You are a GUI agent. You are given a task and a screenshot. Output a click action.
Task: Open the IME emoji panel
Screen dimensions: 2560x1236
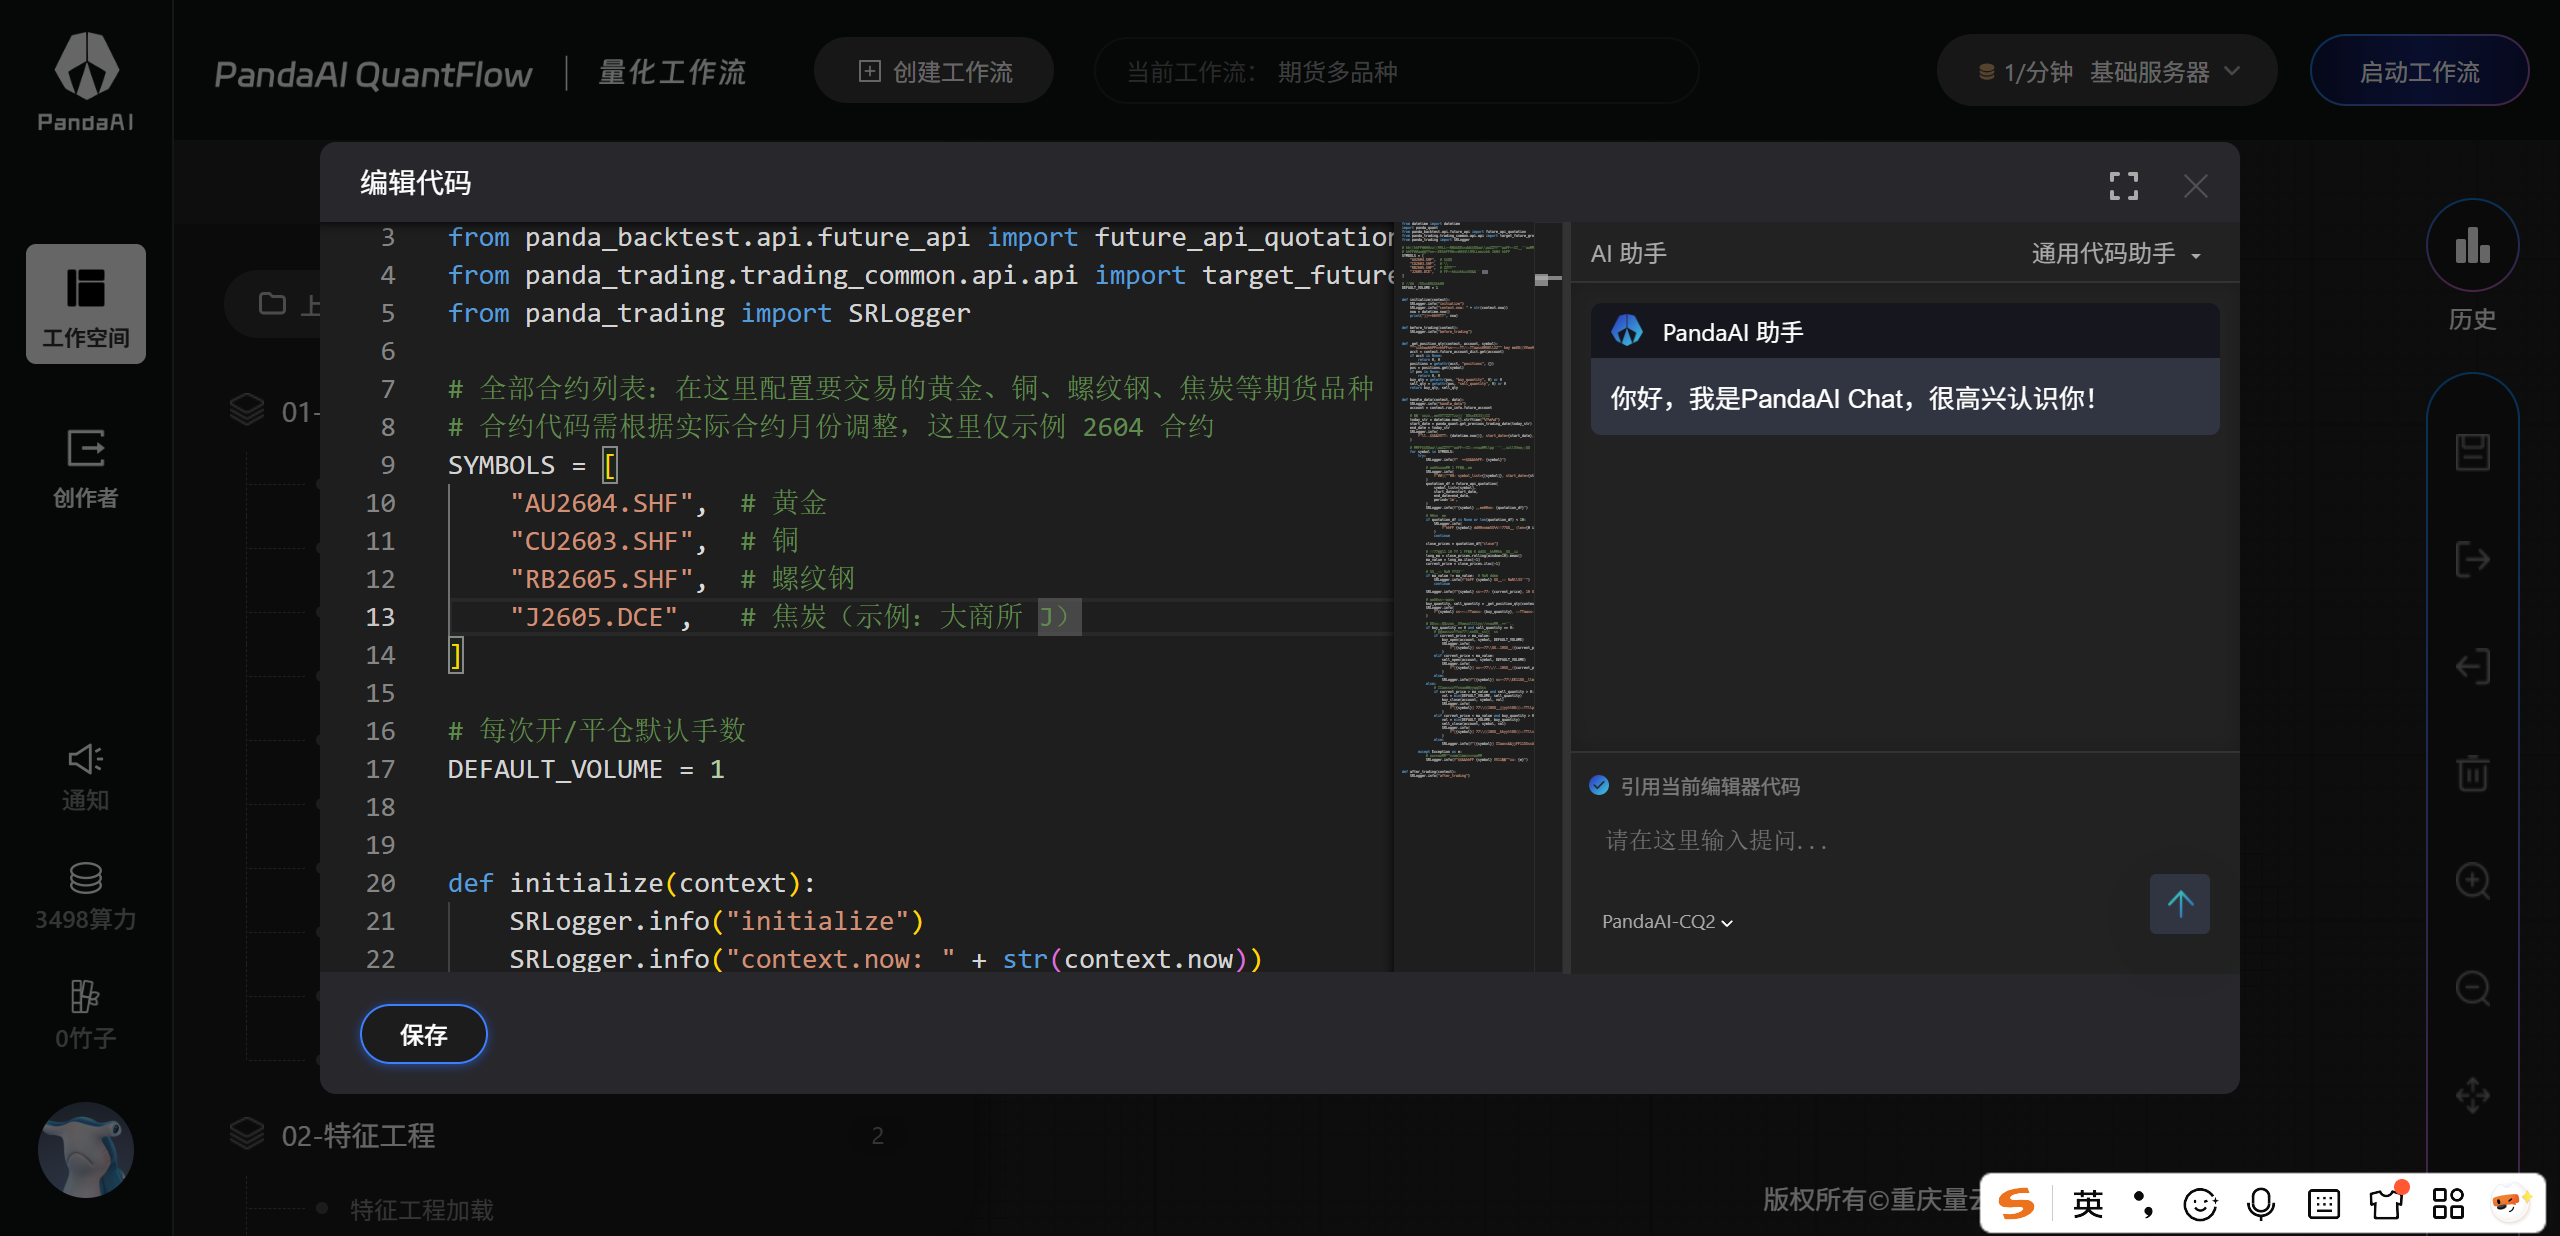point(2200,1204)
